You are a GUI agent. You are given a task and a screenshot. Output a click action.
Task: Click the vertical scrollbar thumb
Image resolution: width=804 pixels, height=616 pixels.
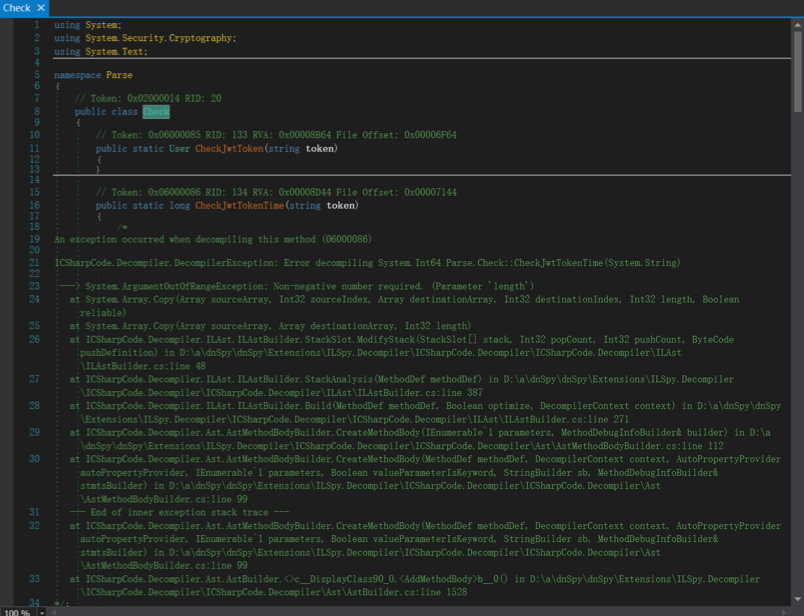798,72
